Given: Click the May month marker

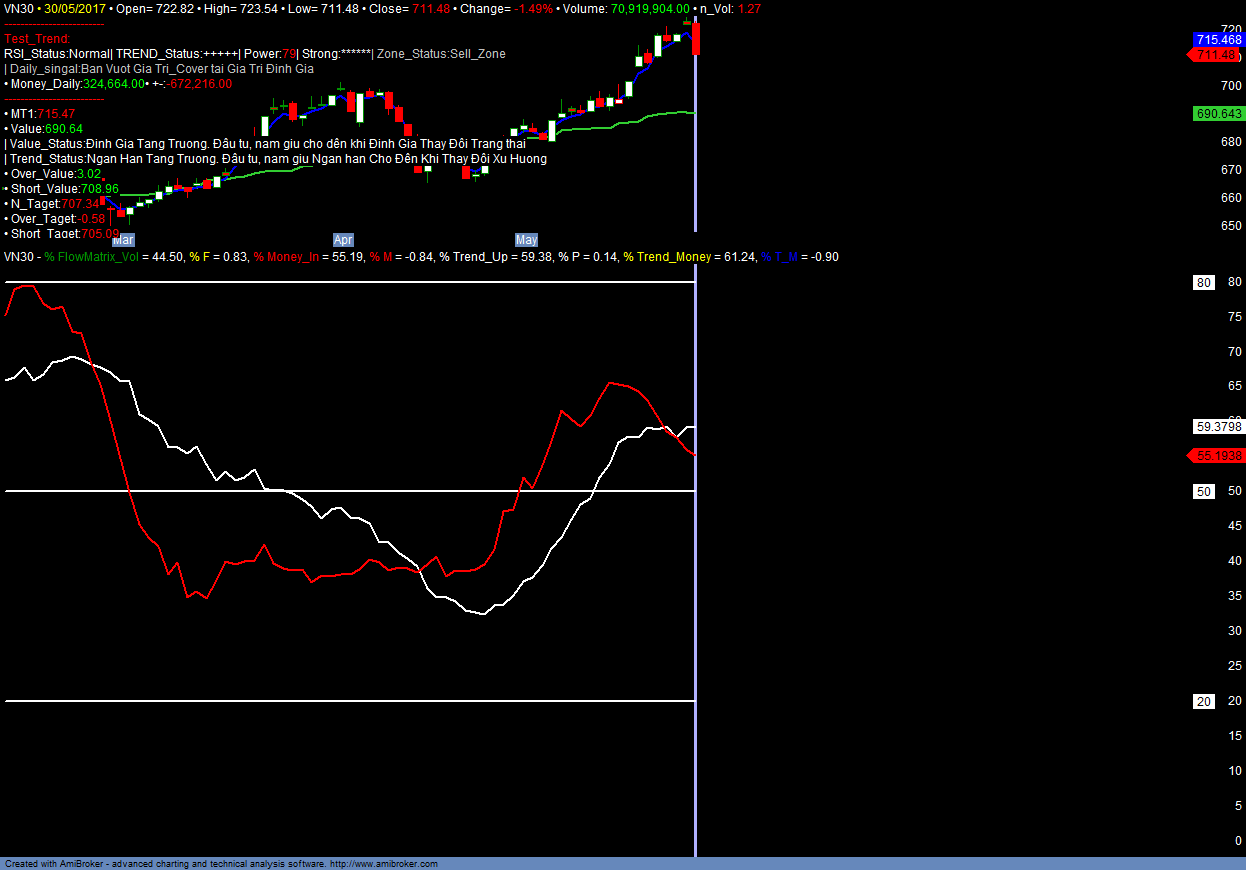Looking at the screenshot, I should coord(526,240).
